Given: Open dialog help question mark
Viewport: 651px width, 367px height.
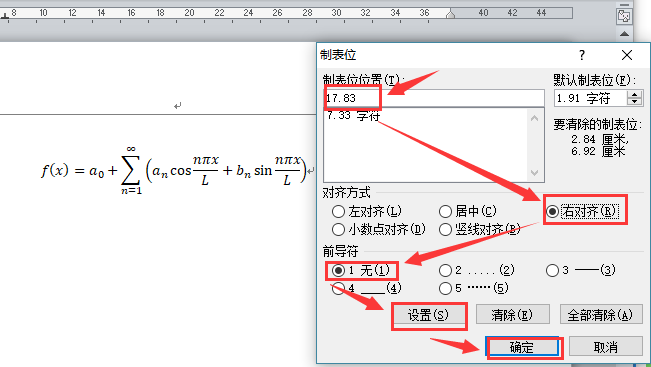Looking at the screenshot, I should tap(582, 55).
